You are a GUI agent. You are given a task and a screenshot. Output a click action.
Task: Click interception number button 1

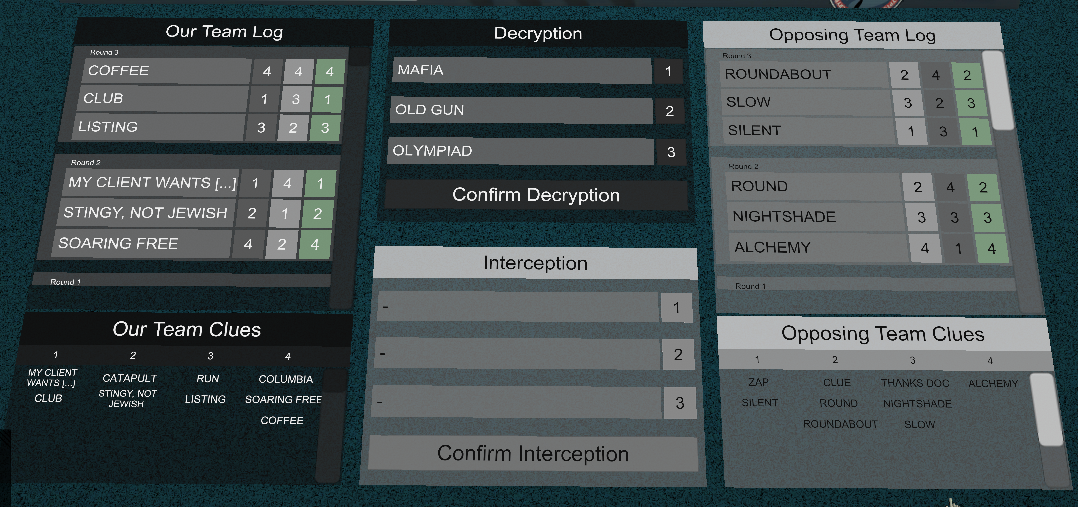click(676, 308)
